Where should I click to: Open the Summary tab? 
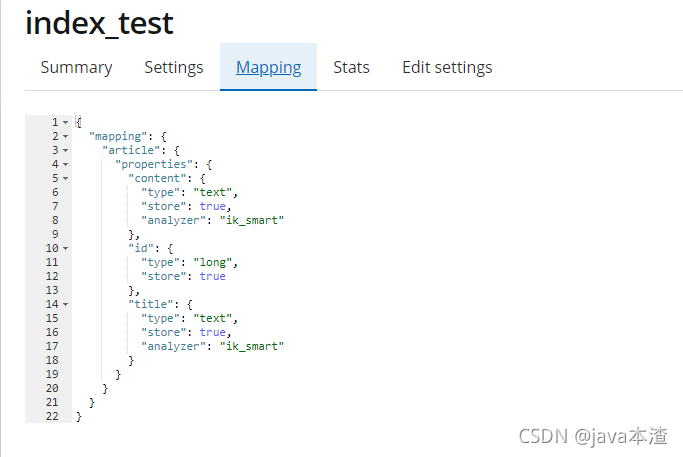(76, 68)
